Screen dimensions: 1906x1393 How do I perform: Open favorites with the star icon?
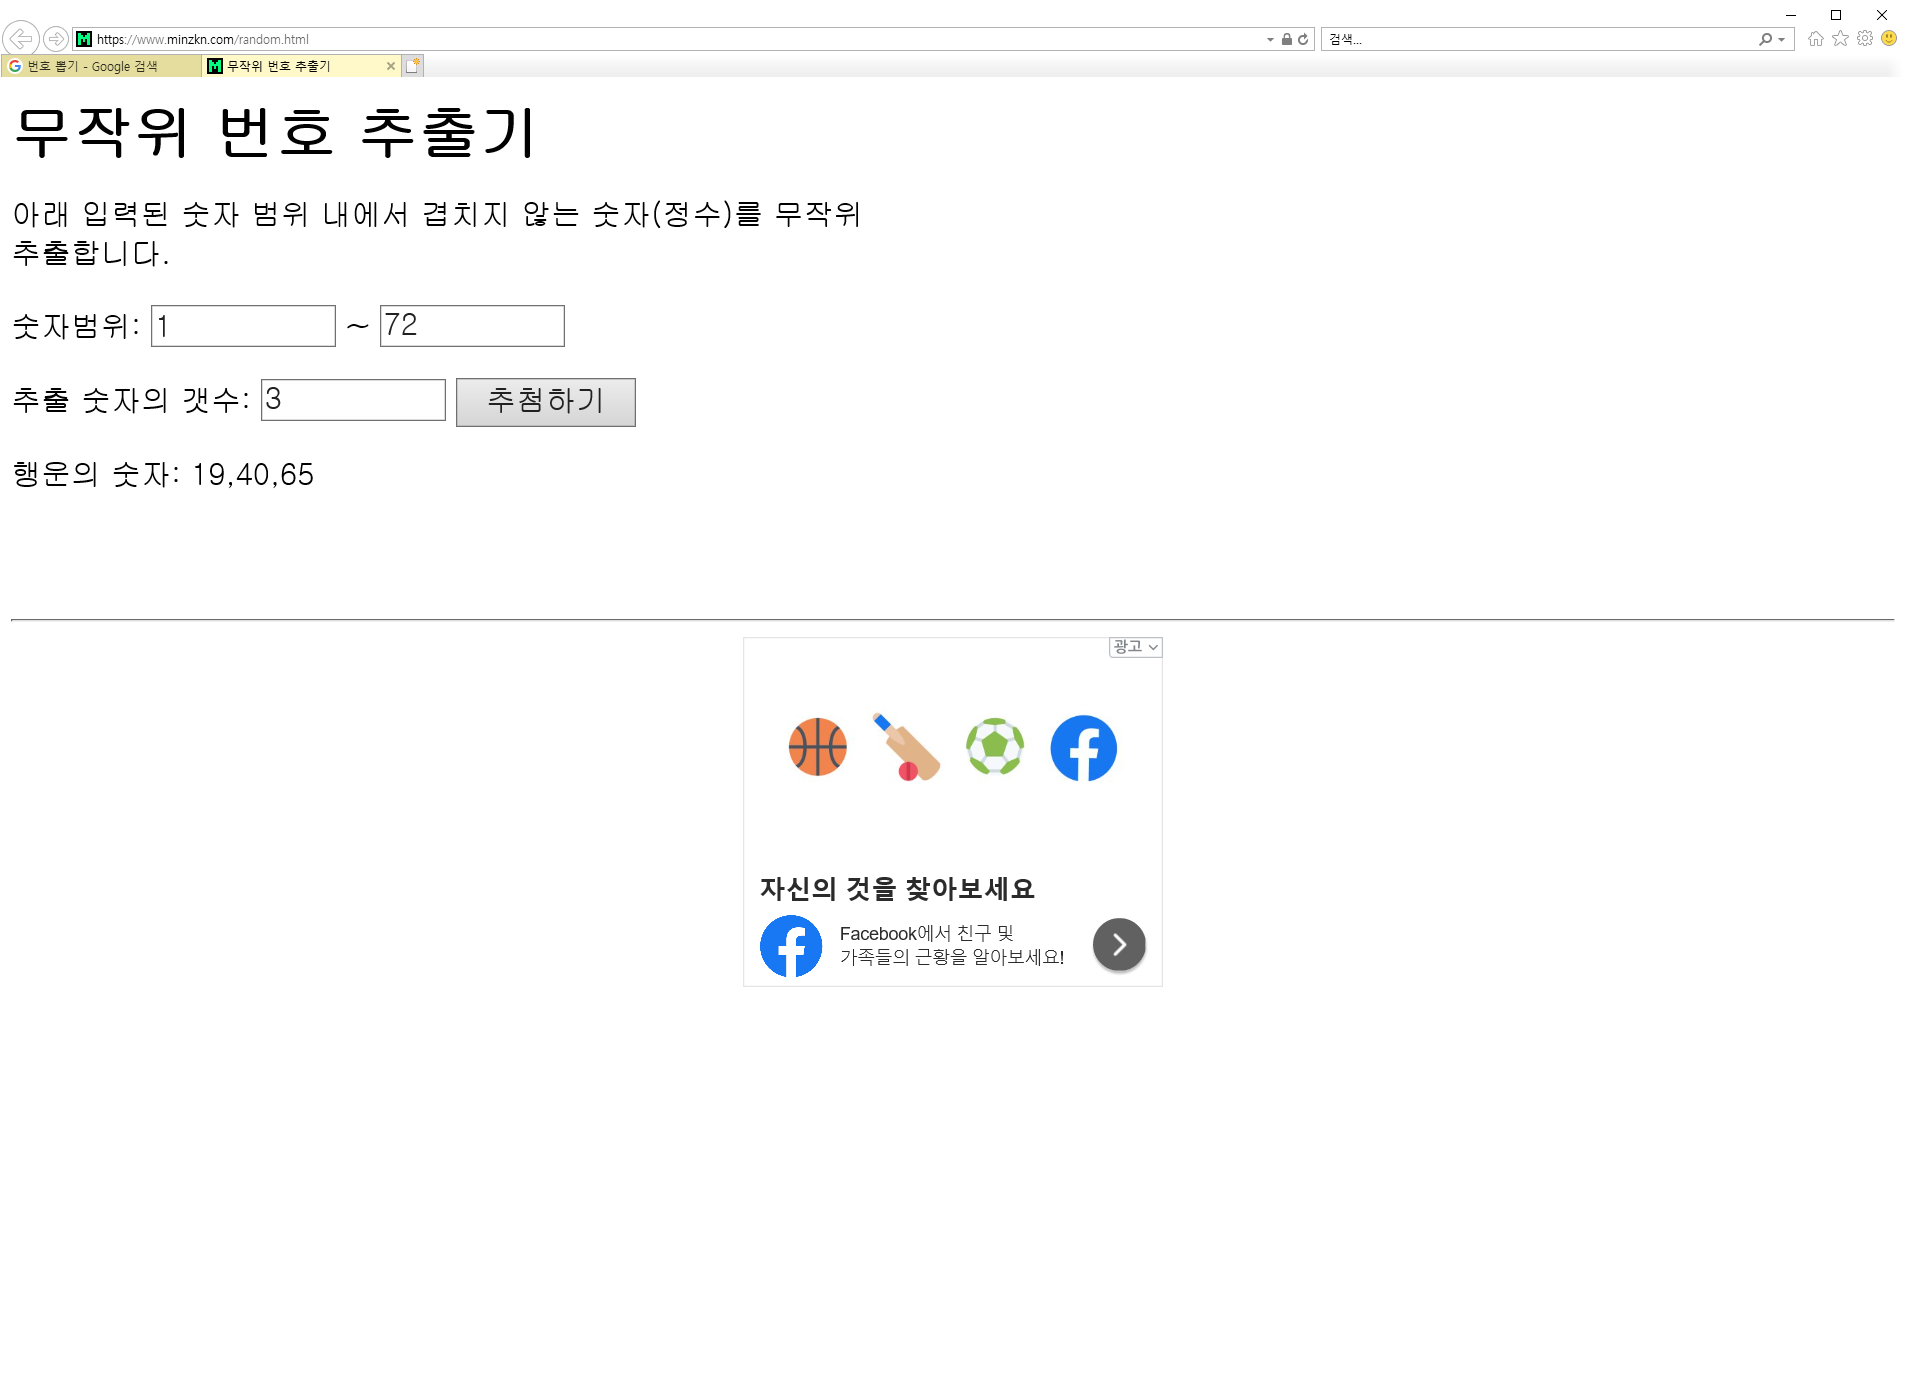[1840, 39]
